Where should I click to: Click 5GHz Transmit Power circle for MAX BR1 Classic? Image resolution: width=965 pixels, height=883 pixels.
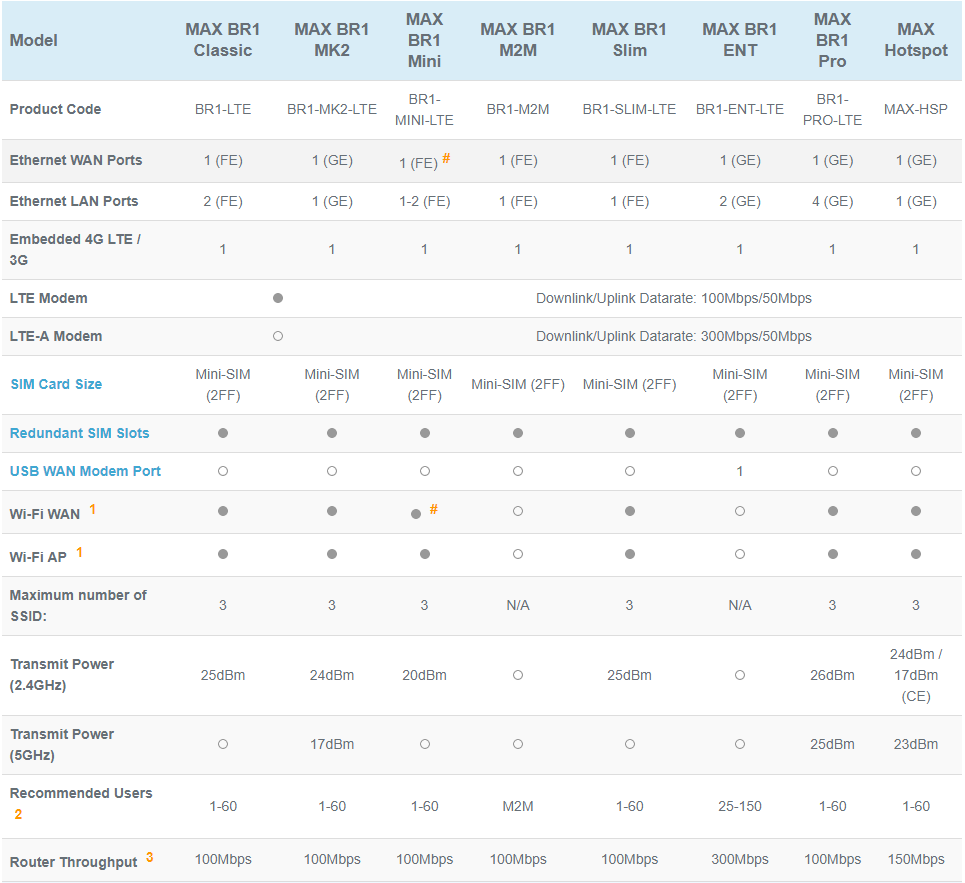coord(223,744)
